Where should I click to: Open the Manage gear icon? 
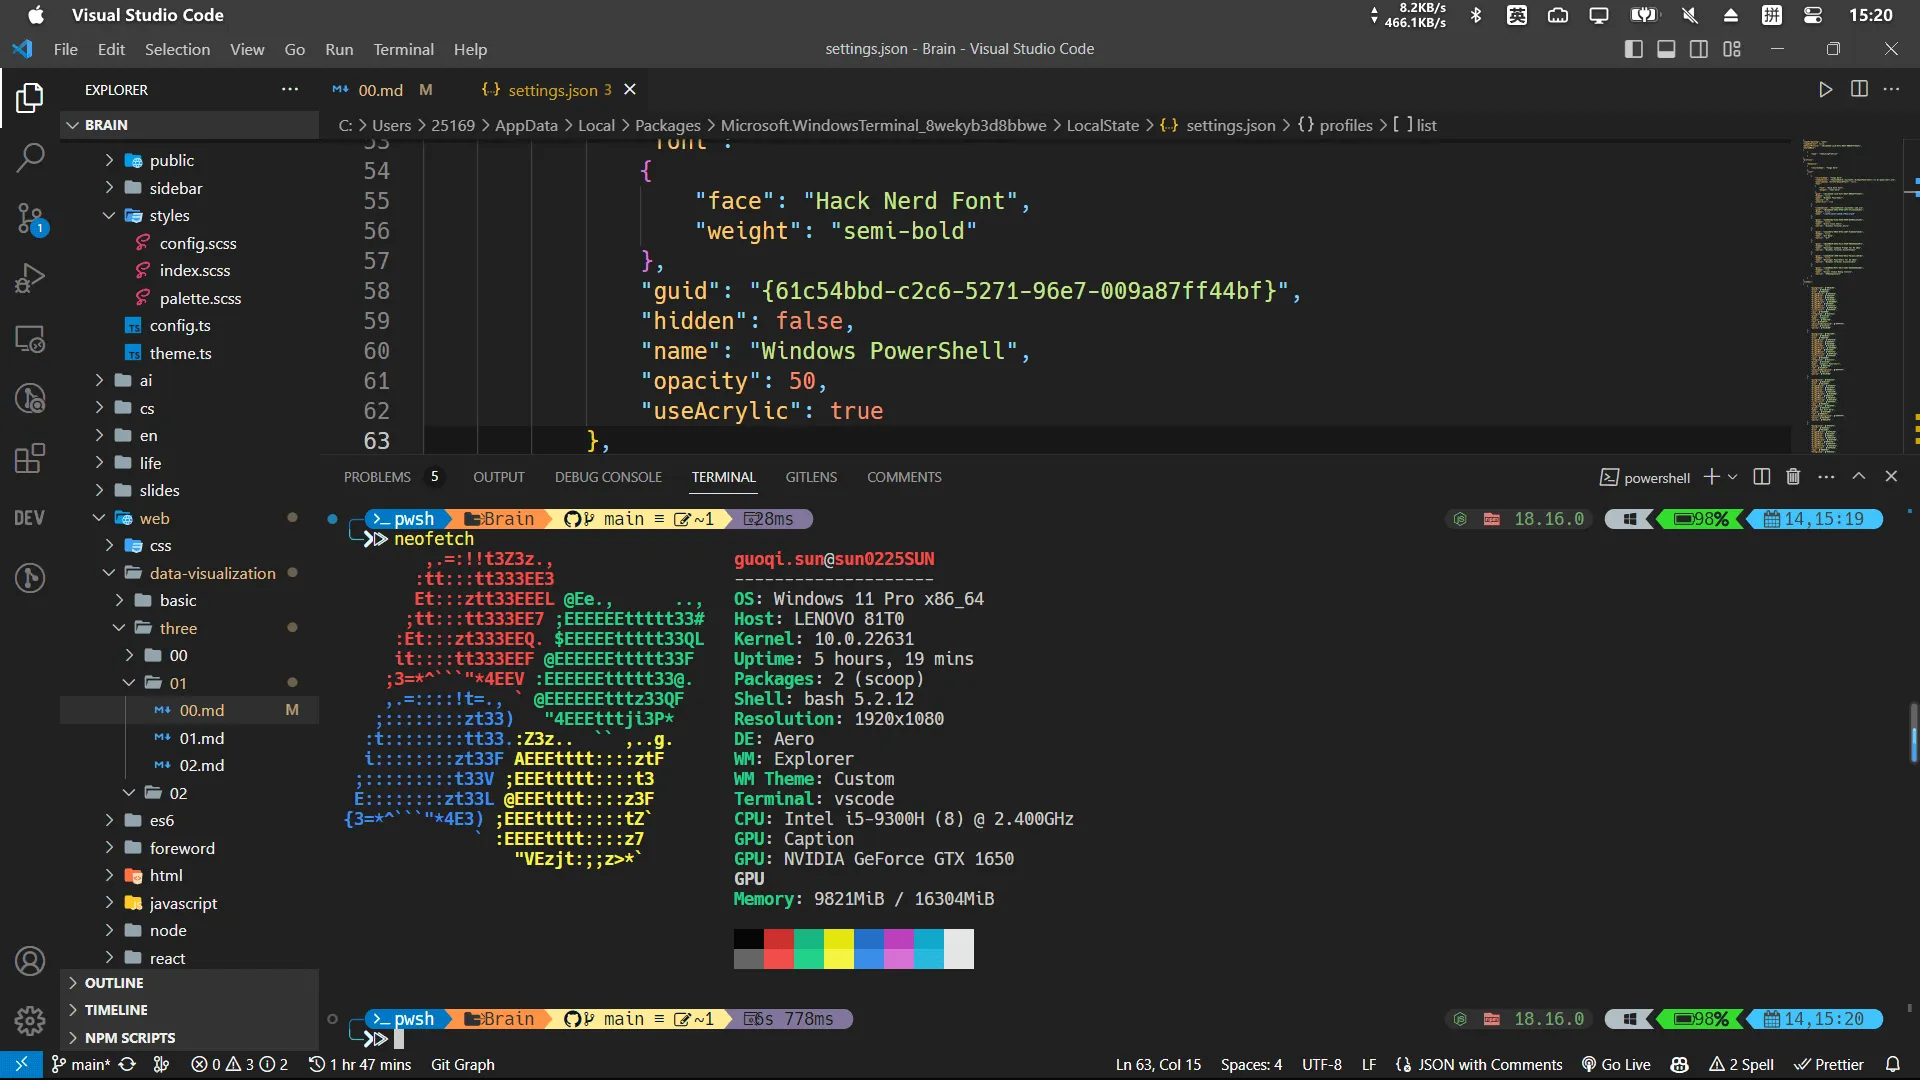tap(30, 1021)
